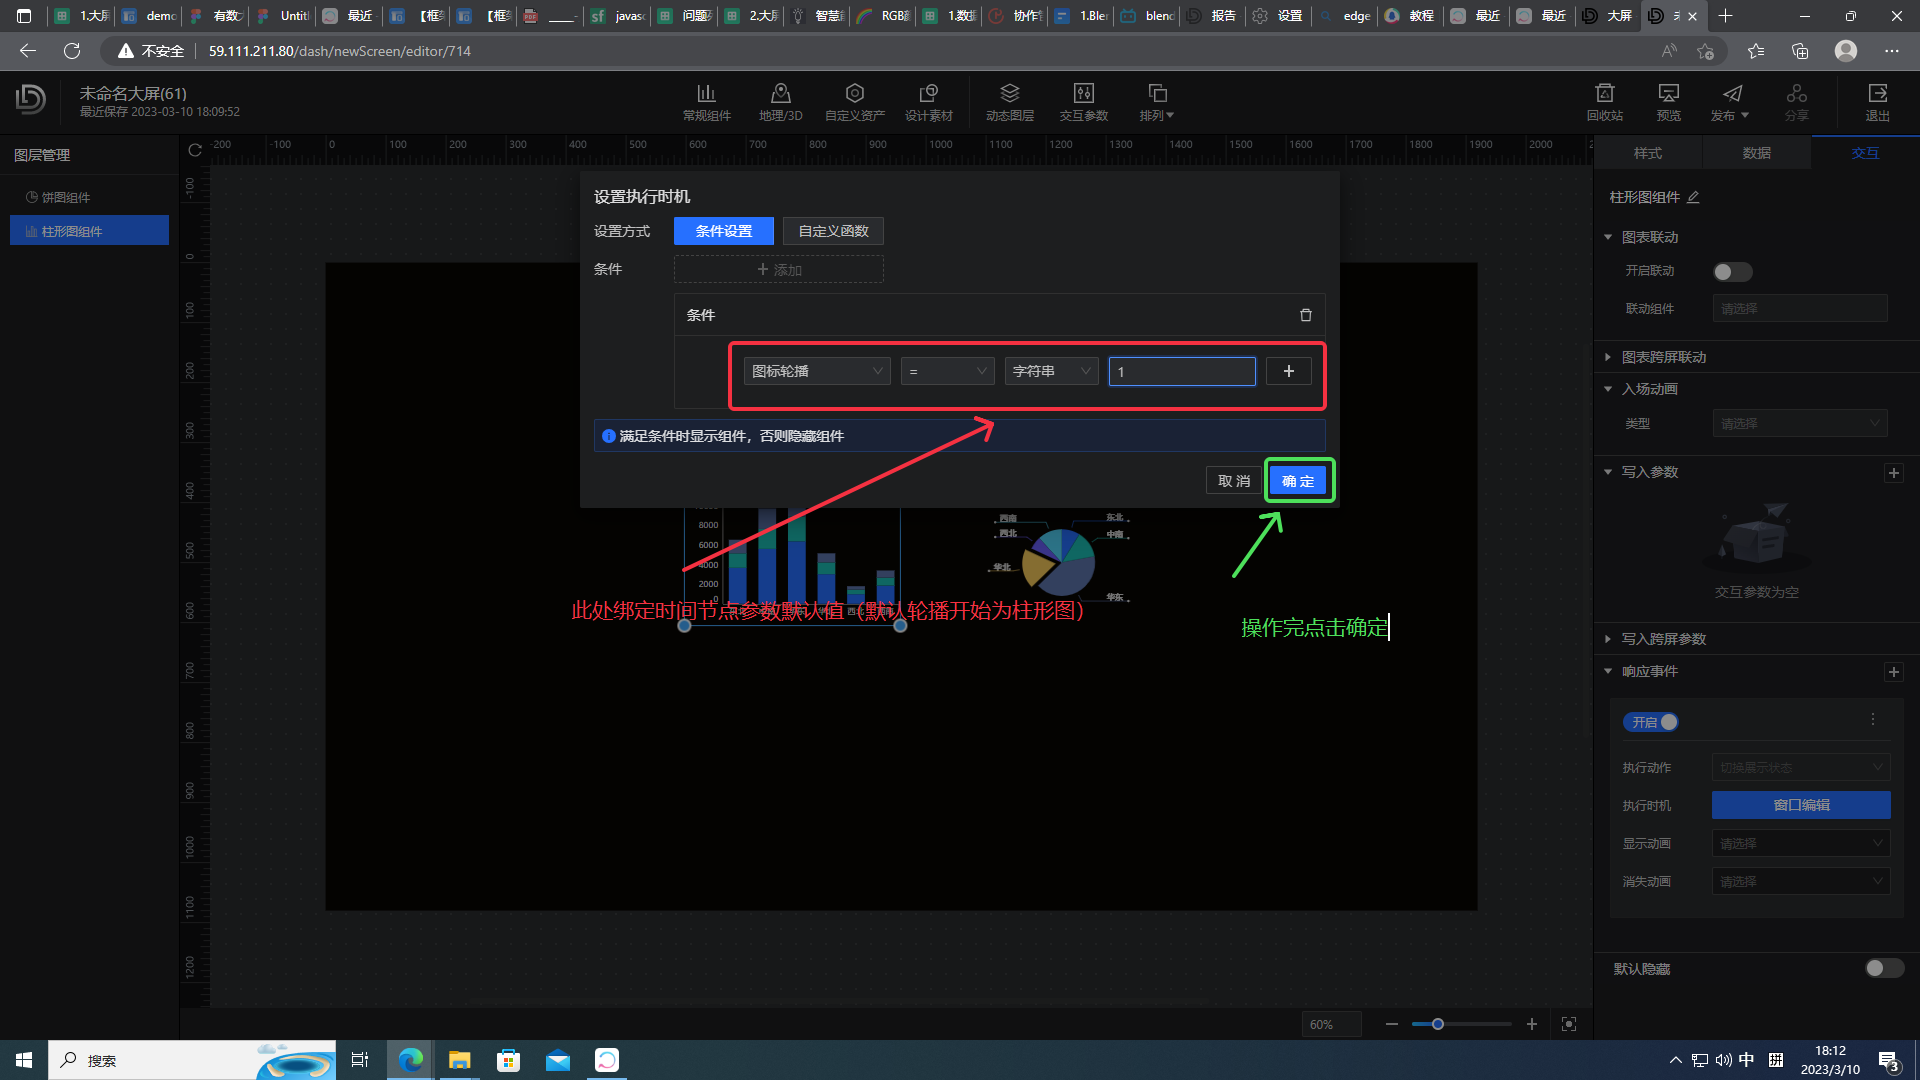
Task: Click the 窗口编辑 button
Action: [x=1801, y=805]
